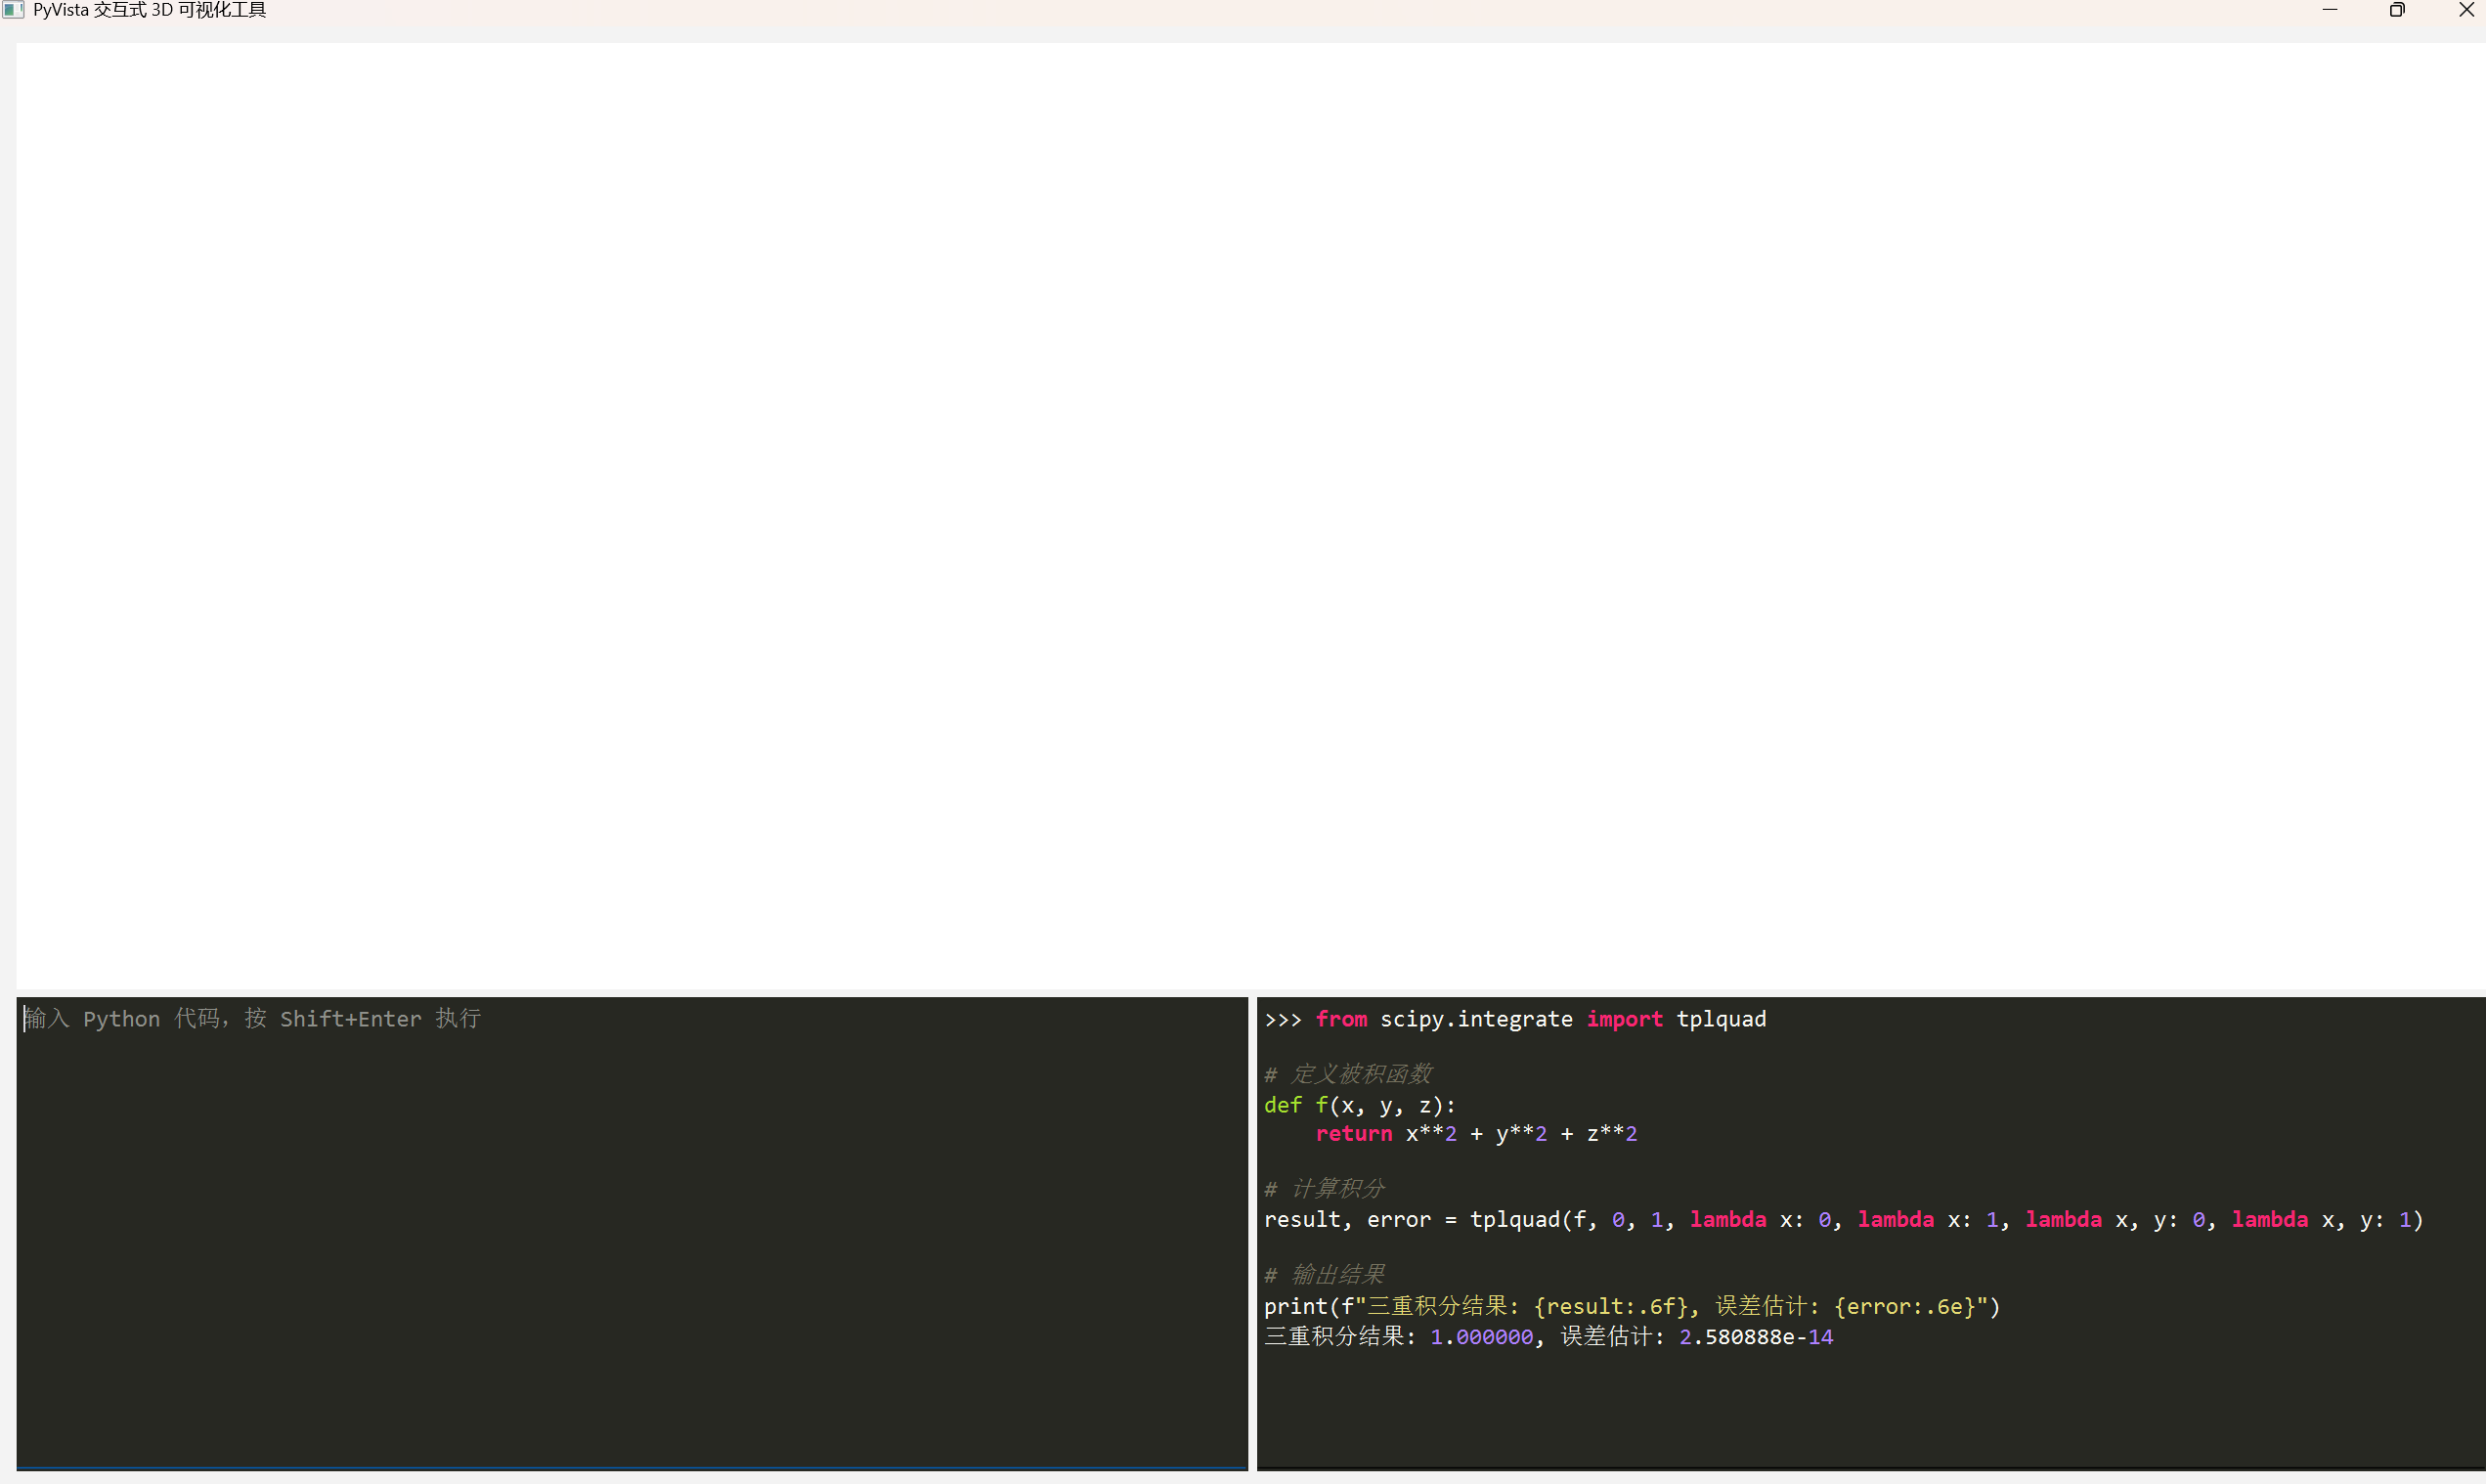Minimize the PyVista window
This screenshot has height=1484, width=2486.
[2329, 10]
